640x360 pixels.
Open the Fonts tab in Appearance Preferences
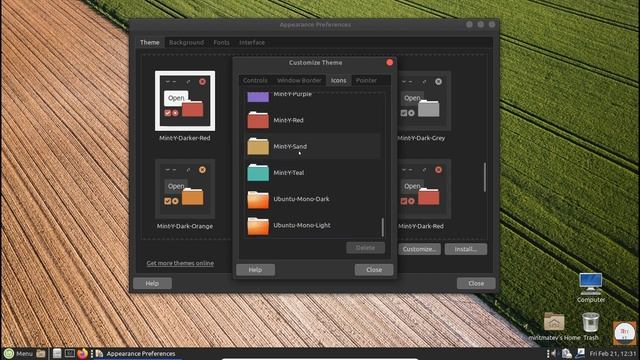click(x=221, y=42)
